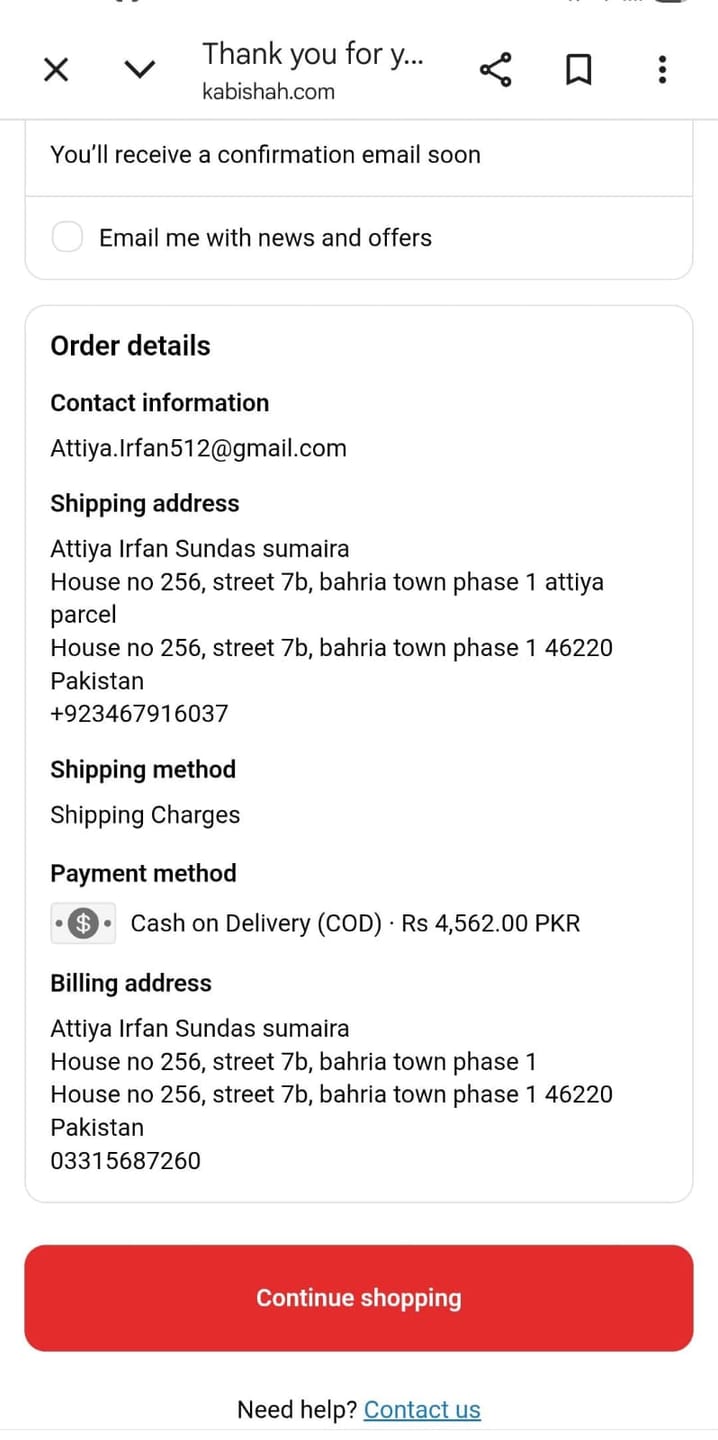
Task: Select the Attiya.Irfan512@gmail.com email text
Action: pyautogui.click(x=199, y=448)
